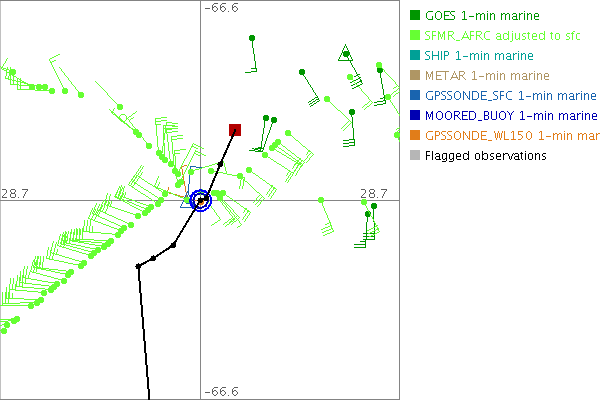The height and width of the screenshot is (400, 600).
Task: Click the dark blue MOORED_BUOY legend square
Action: (415, 116)
